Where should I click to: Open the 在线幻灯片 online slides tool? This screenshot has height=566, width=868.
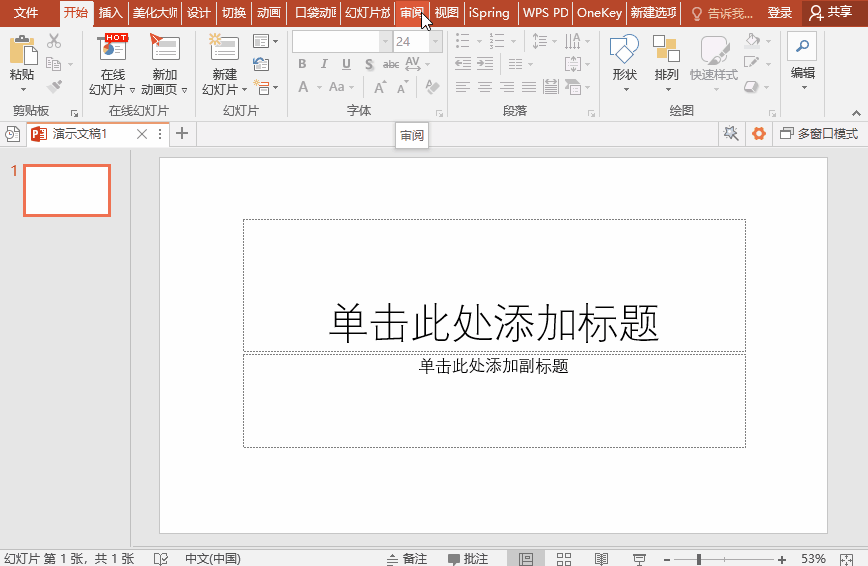[112, 64]
